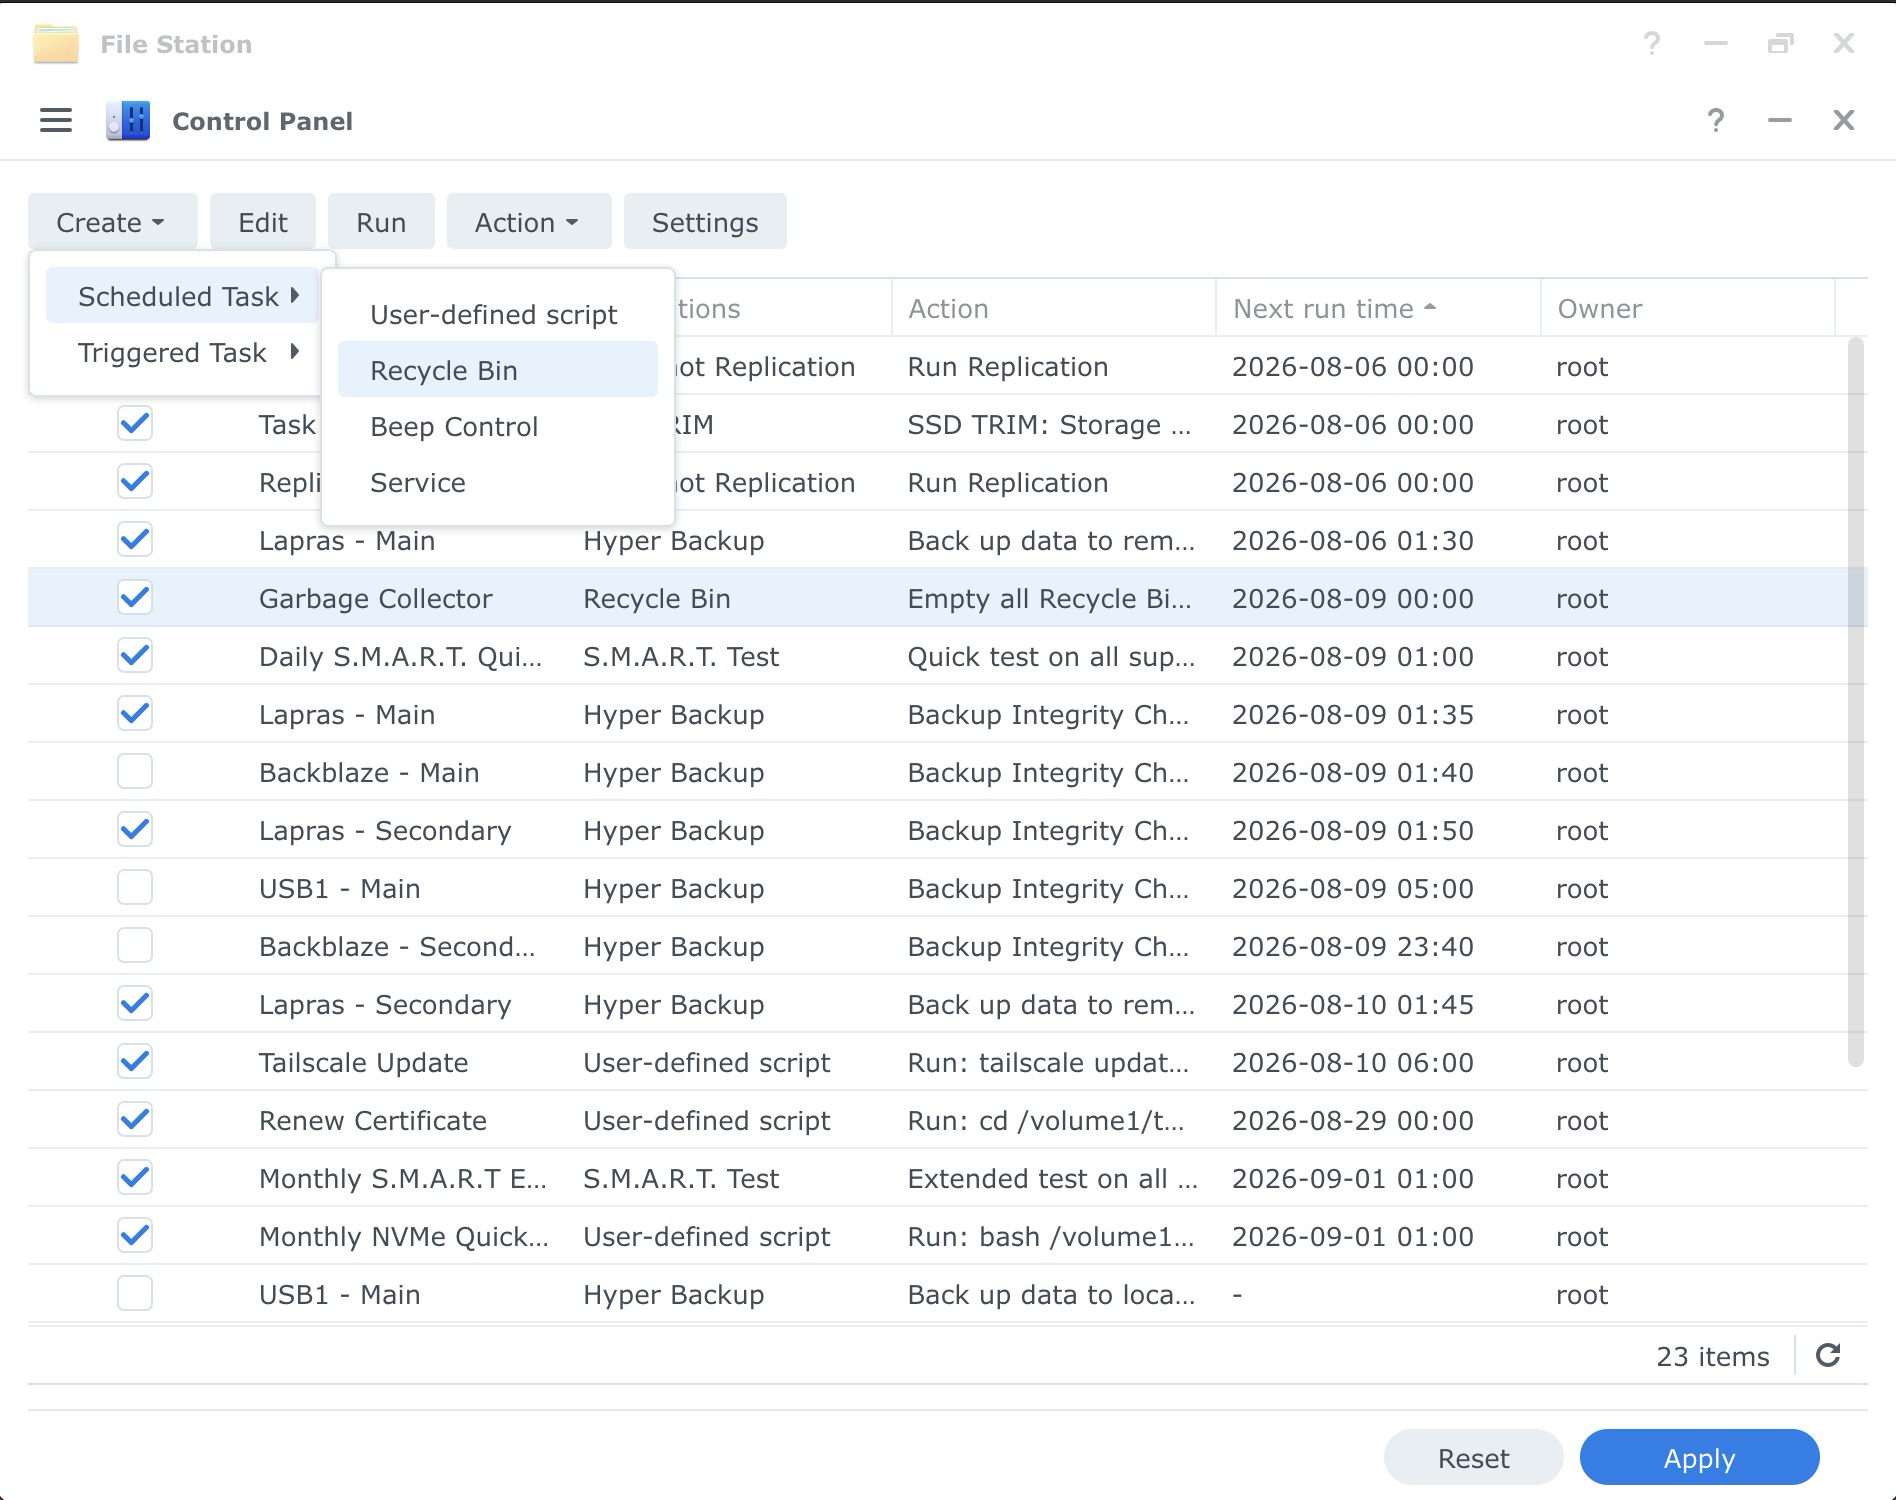The height and width of the screenshot is (1500, 1896).
Task: Click 'Monthly NVMe Quick...' task name
Action: point(404,1236)
